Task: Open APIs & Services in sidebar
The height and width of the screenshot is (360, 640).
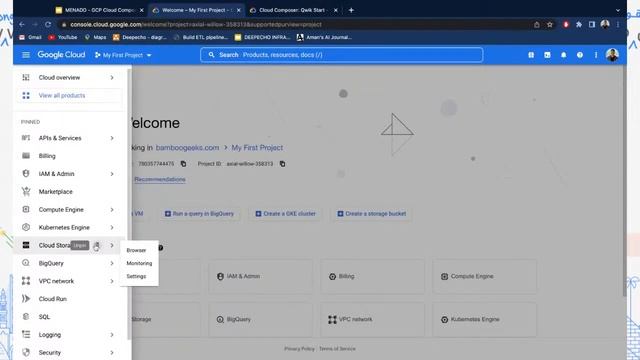Action: (60, 138)
